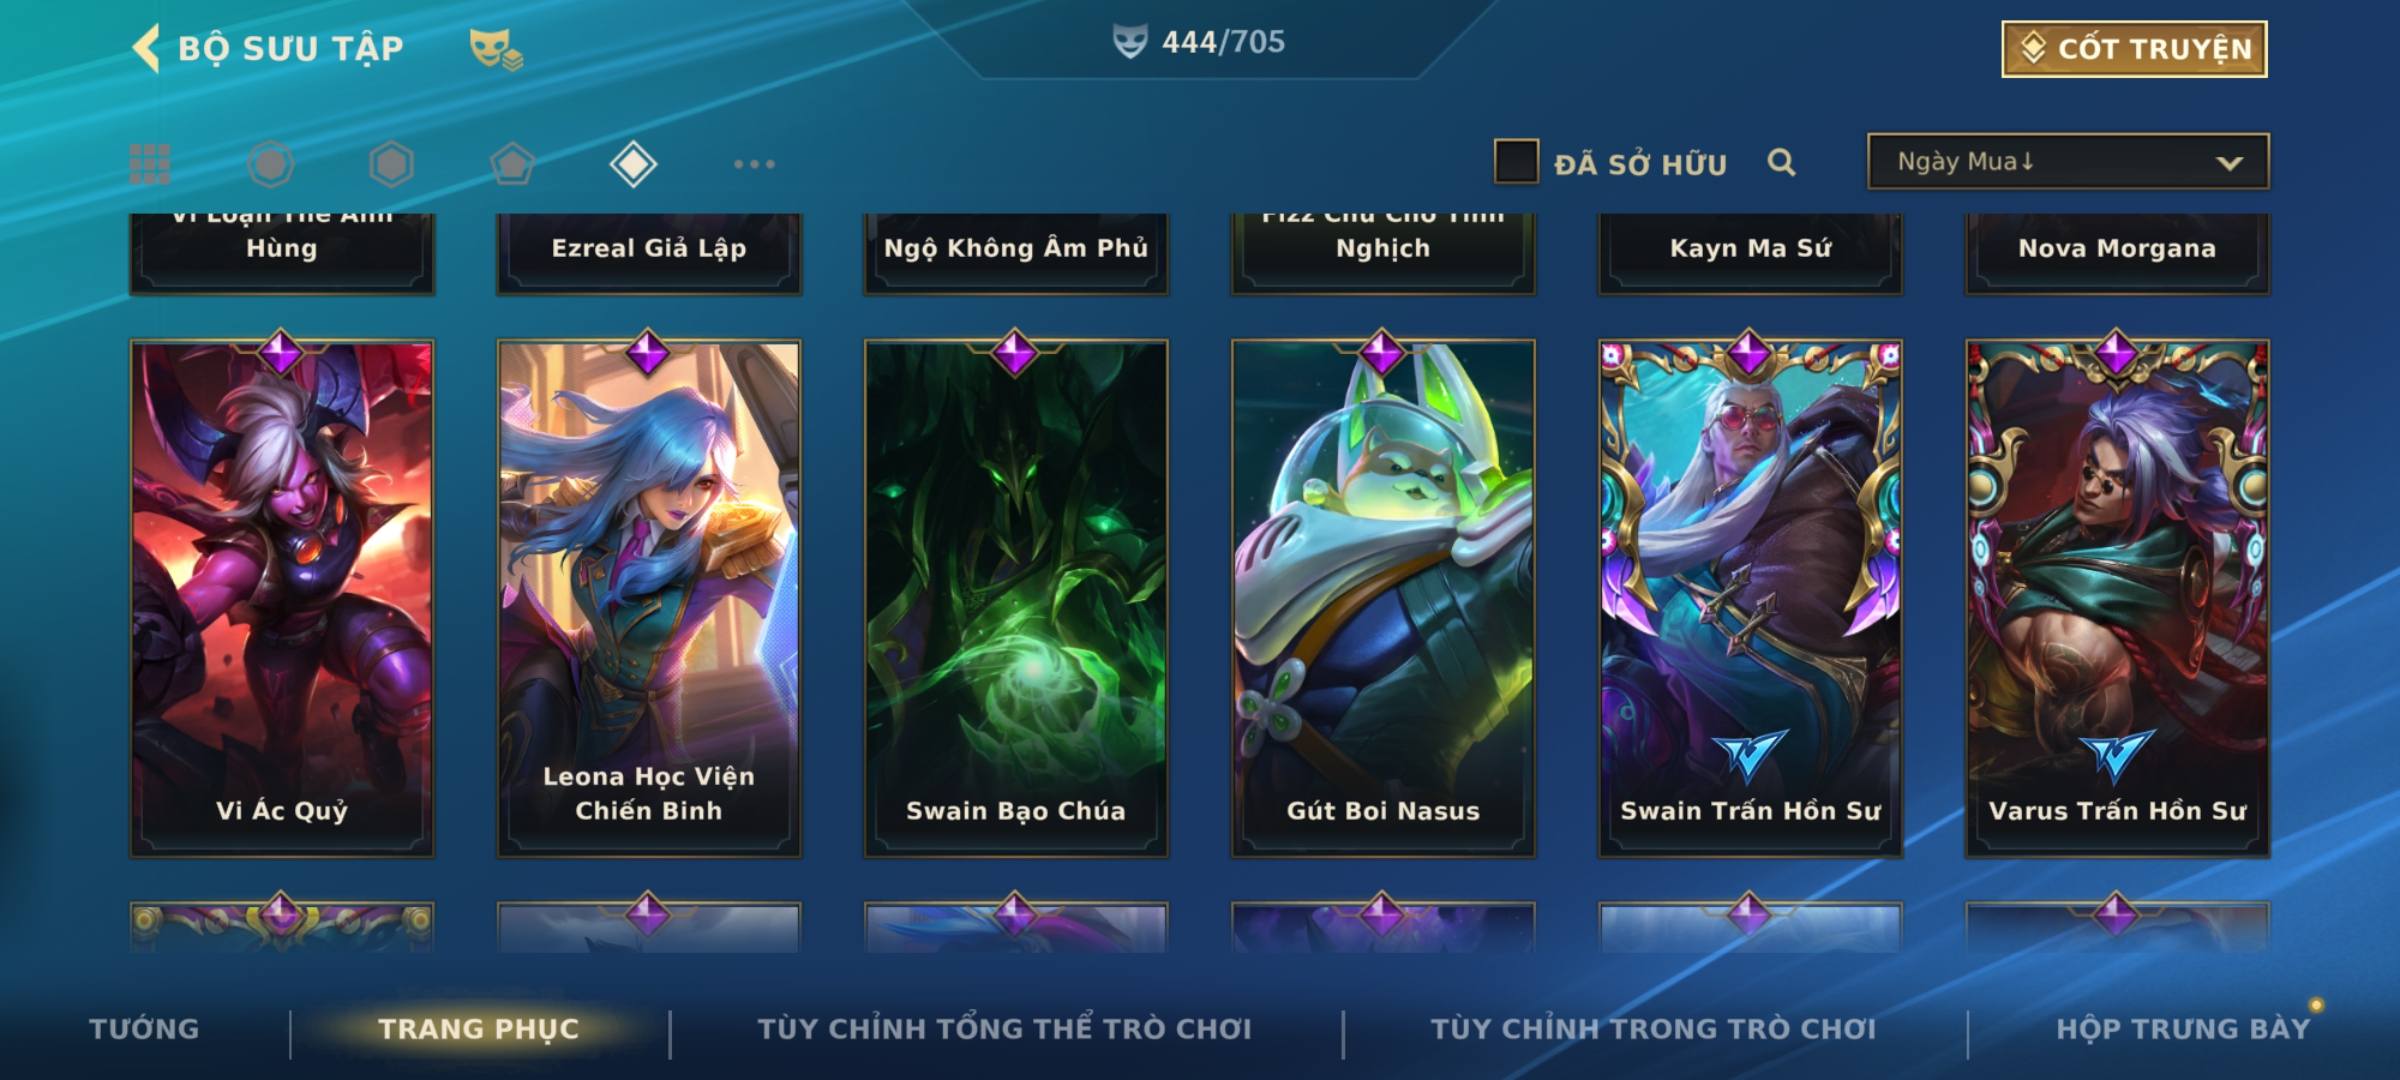
Task: Switch to the Tướng tab
Action: coord(144,1029)
